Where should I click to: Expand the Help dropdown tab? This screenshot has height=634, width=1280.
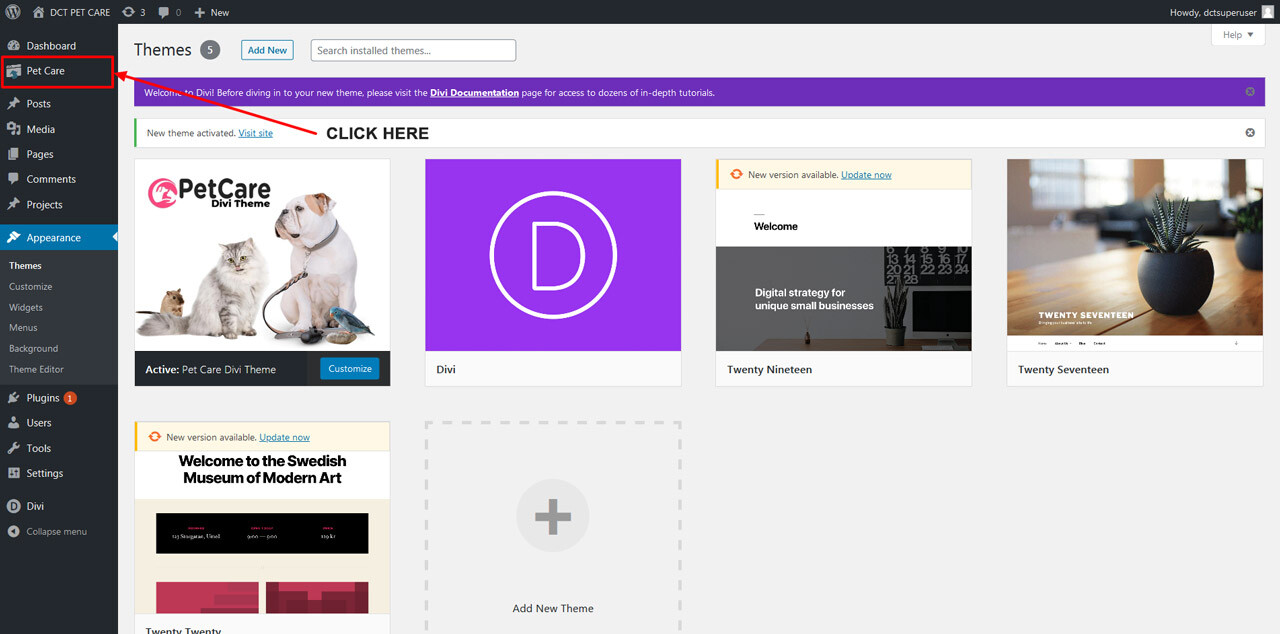[x=1238, y=35]
